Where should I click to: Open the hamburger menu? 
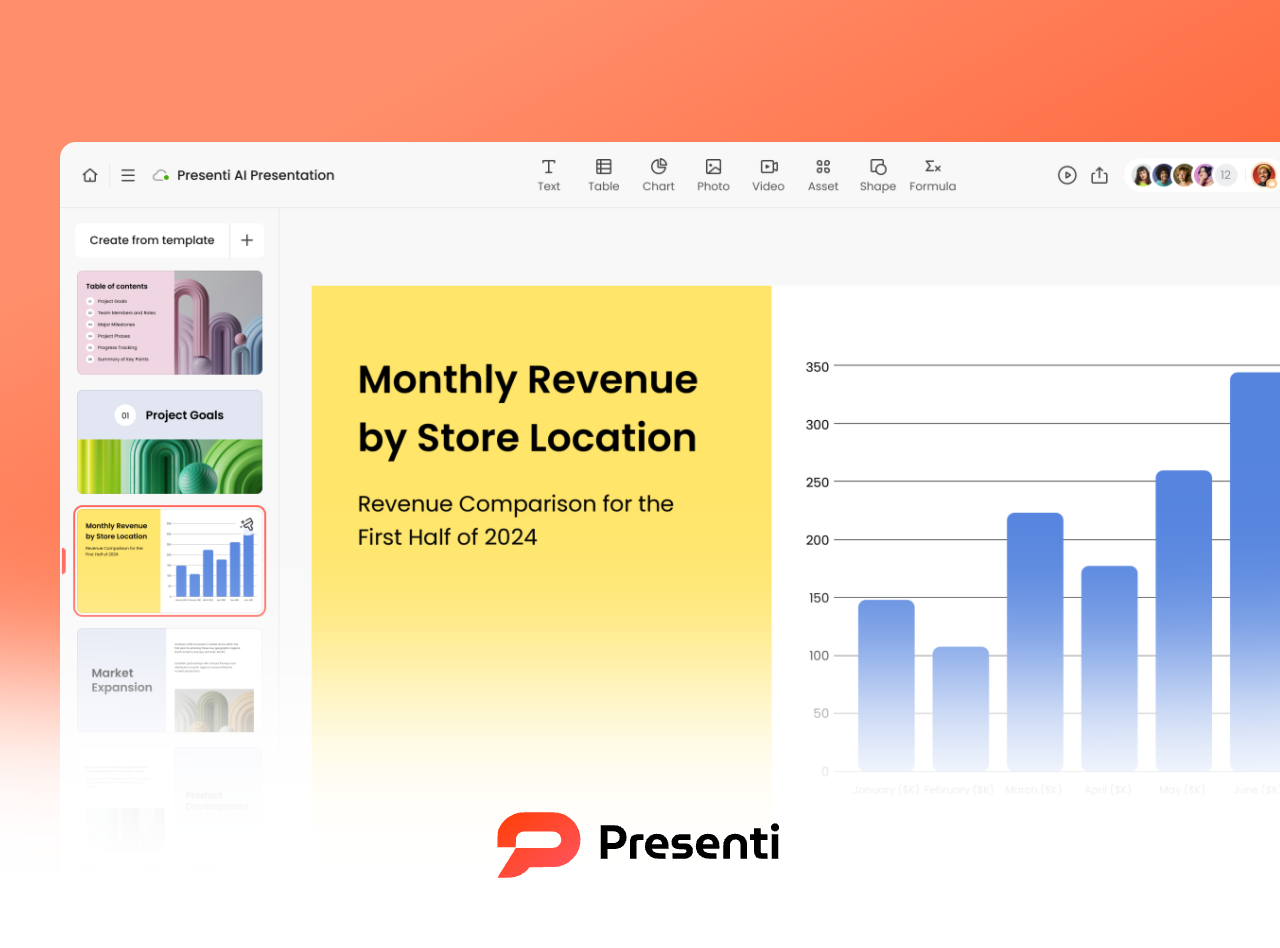[x=128, y=175]
